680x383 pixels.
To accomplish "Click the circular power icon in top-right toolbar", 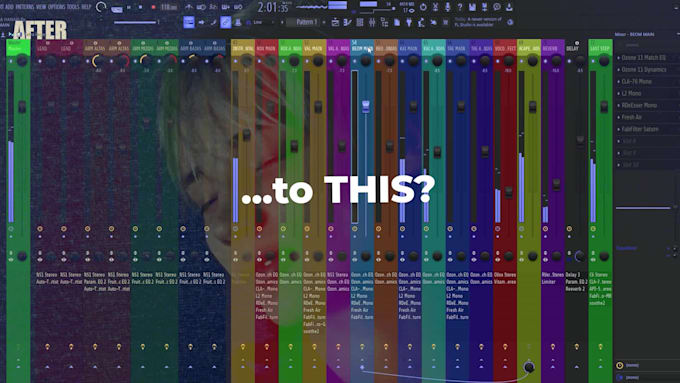I will (423, 7).
